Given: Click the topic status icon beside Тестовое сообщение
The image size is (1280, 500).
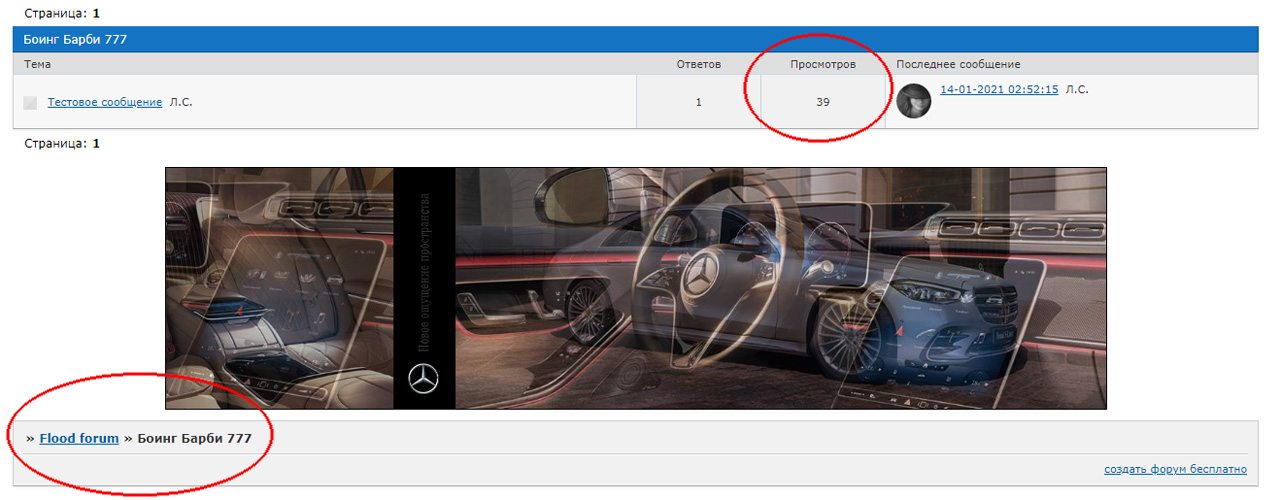Looking at the screenshot, I should point(30,102).
